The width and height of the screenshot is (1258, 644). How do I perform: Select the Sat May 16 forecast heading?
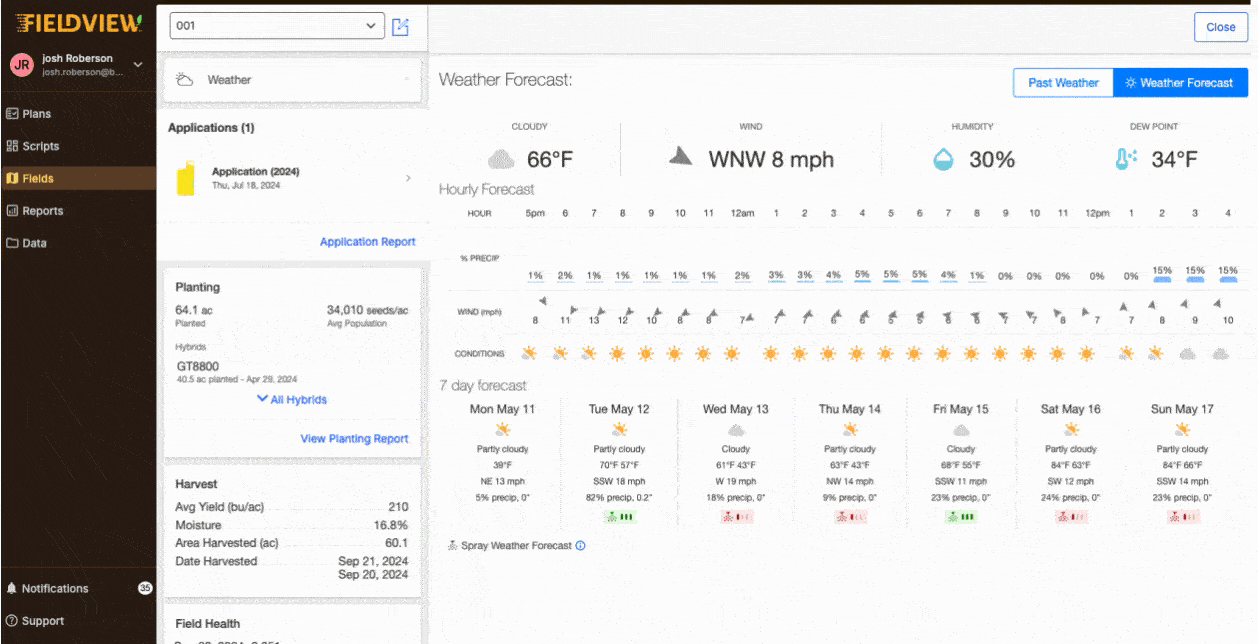click(1071, 409)
